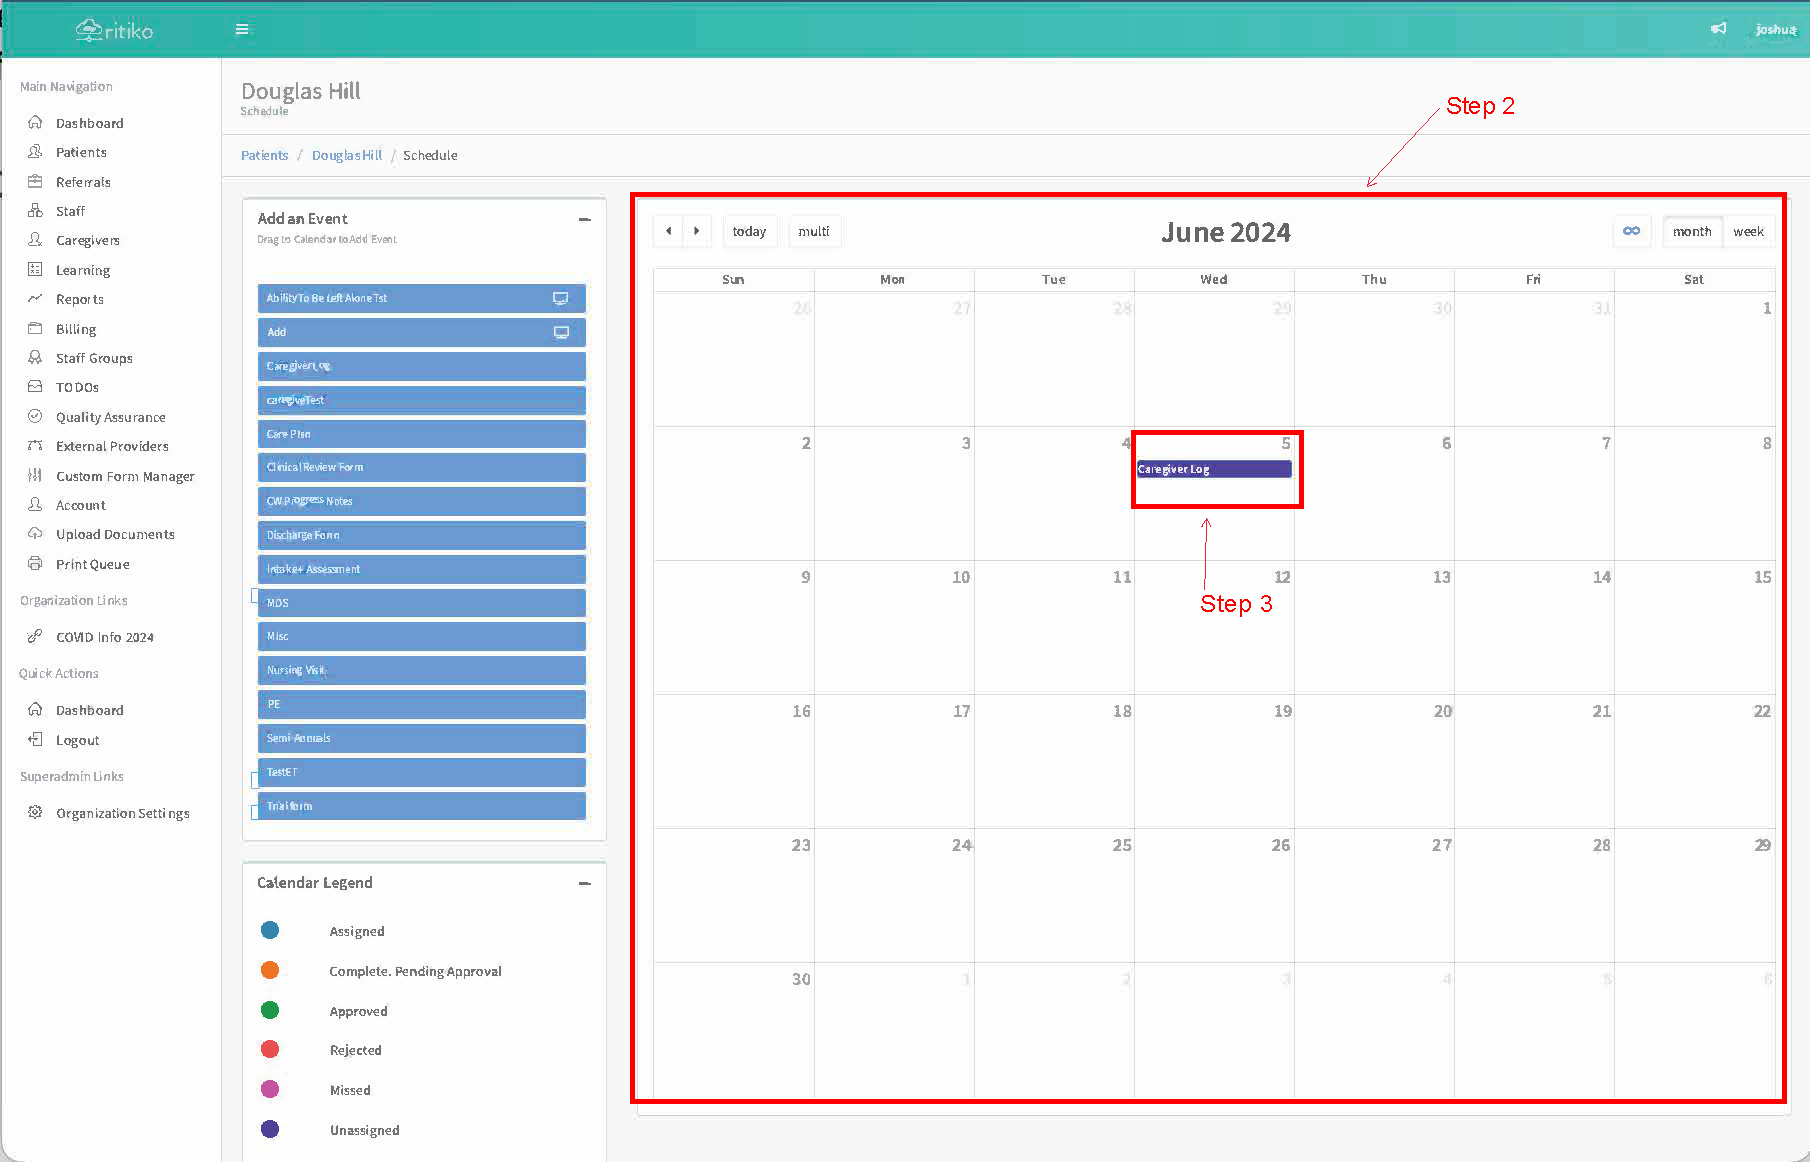
Task: Switch calendar to week view
Action: (x=1748, y=231)
